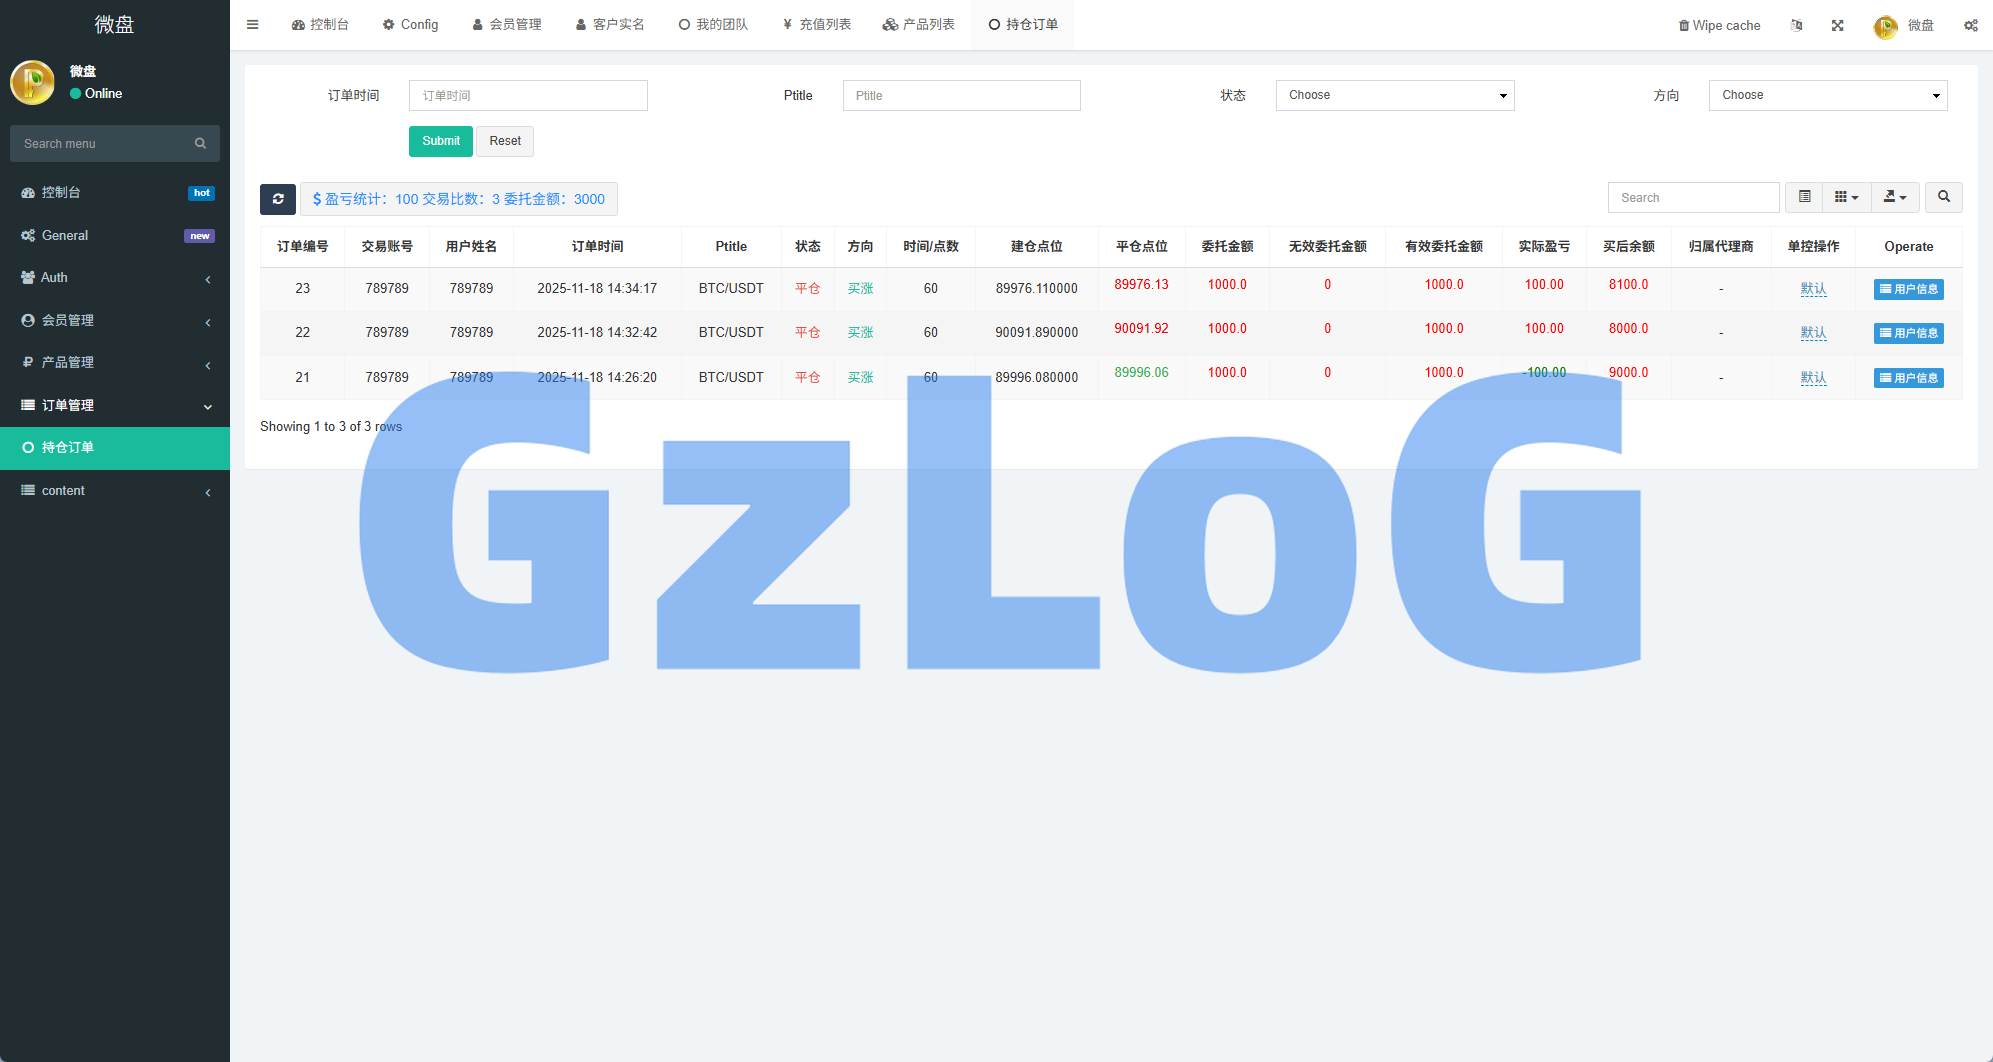Open the columns visibility grid dropdown
Image resolution: width=1993 pixels, height=1062 pixels.
[1846, 197]
